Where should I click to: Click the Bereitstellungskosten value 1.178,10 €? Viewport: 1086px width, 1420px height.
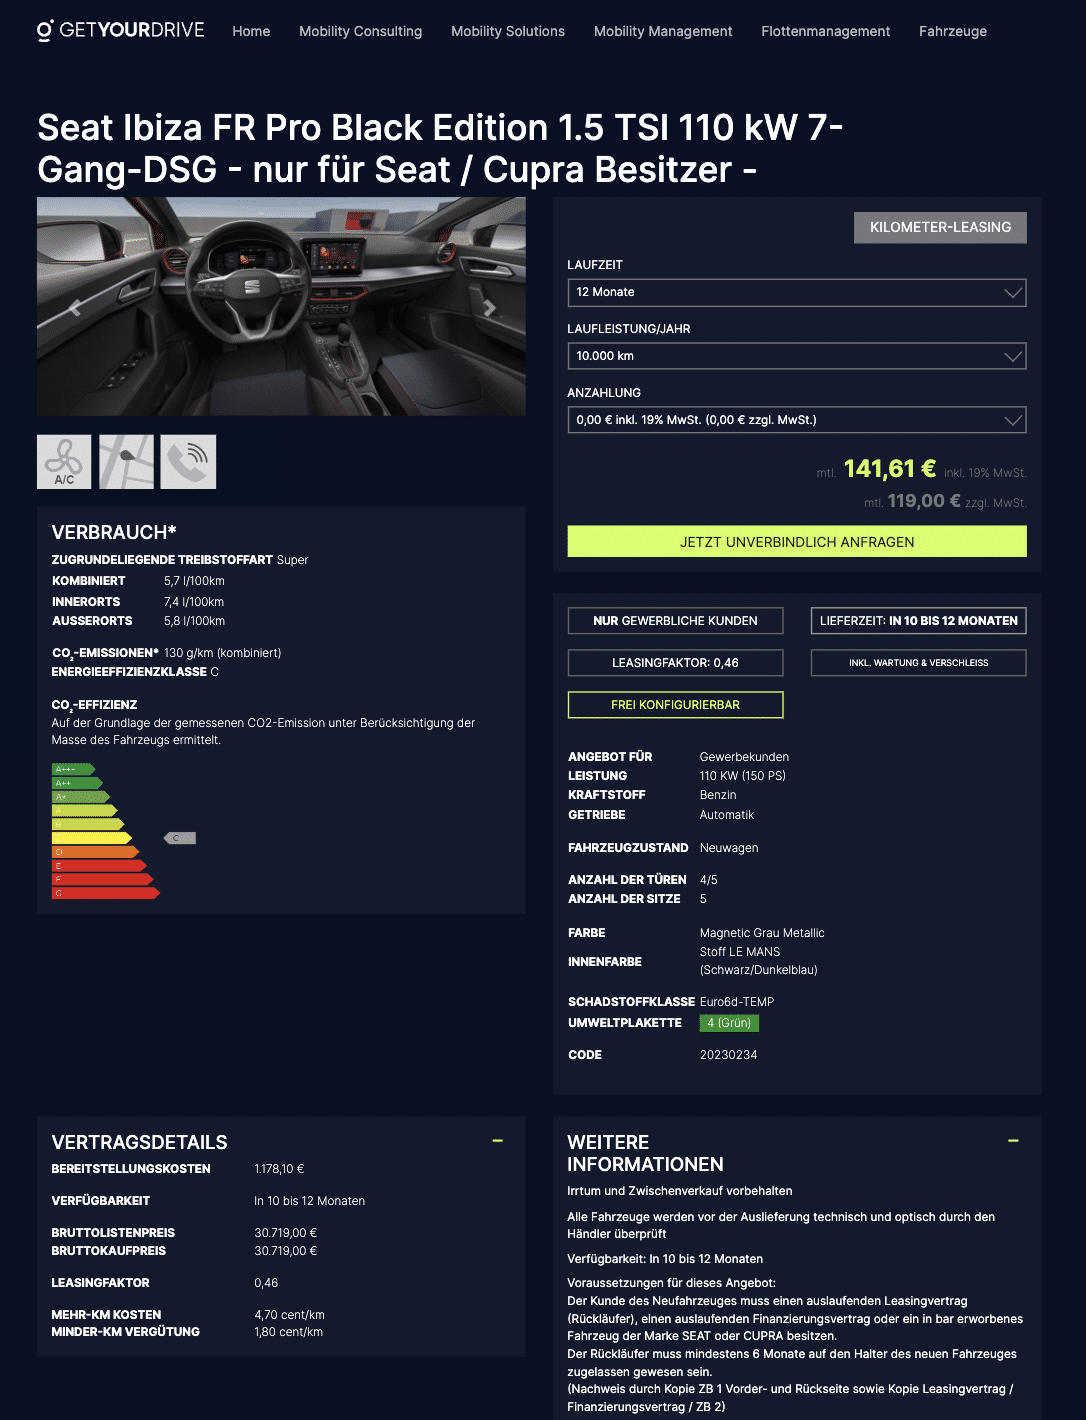coord(279,1169)
